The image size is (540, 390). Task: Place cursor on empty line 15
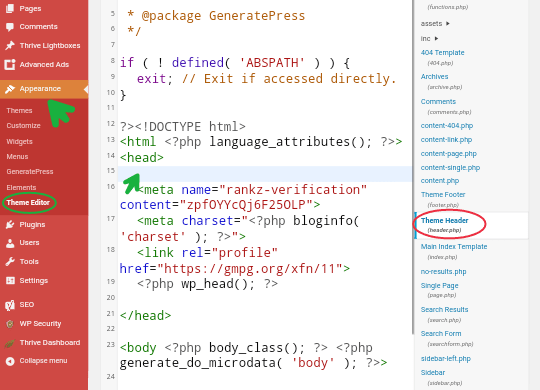tap(264, 174)
